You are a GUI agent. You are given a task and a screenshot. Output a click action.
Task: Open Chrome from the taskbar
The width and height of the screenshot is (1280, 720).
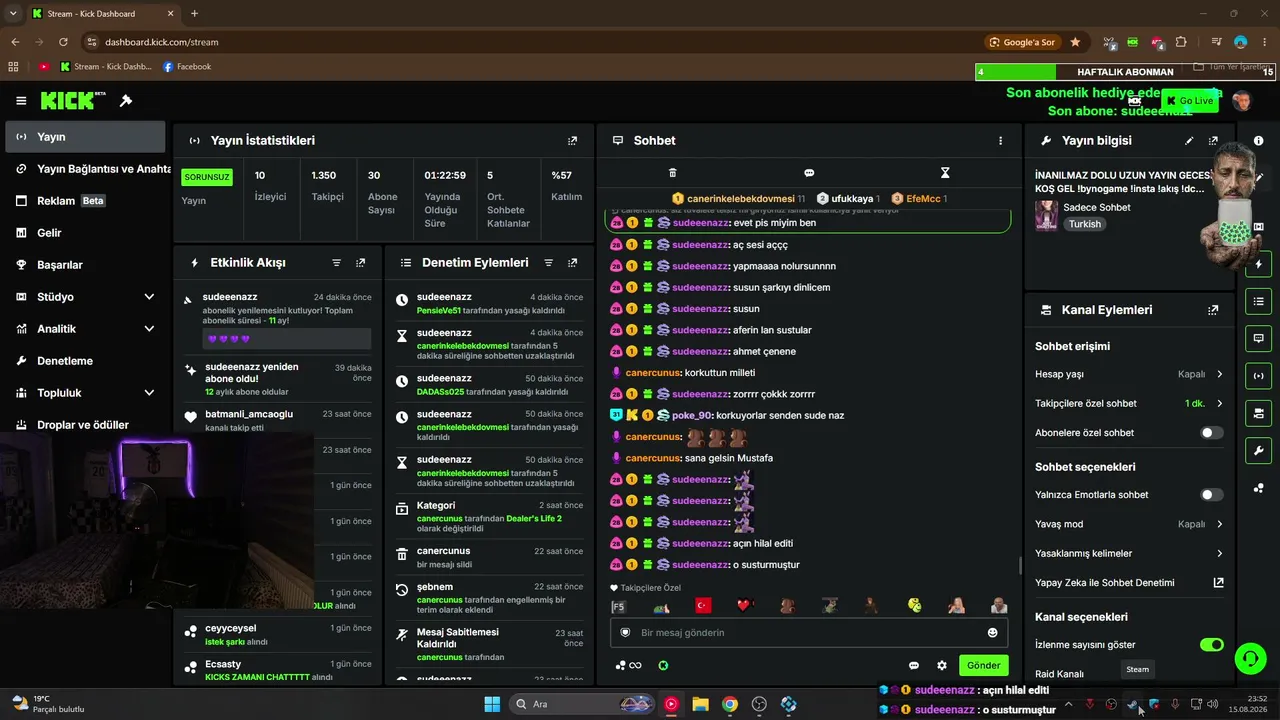tap(730, 704)
